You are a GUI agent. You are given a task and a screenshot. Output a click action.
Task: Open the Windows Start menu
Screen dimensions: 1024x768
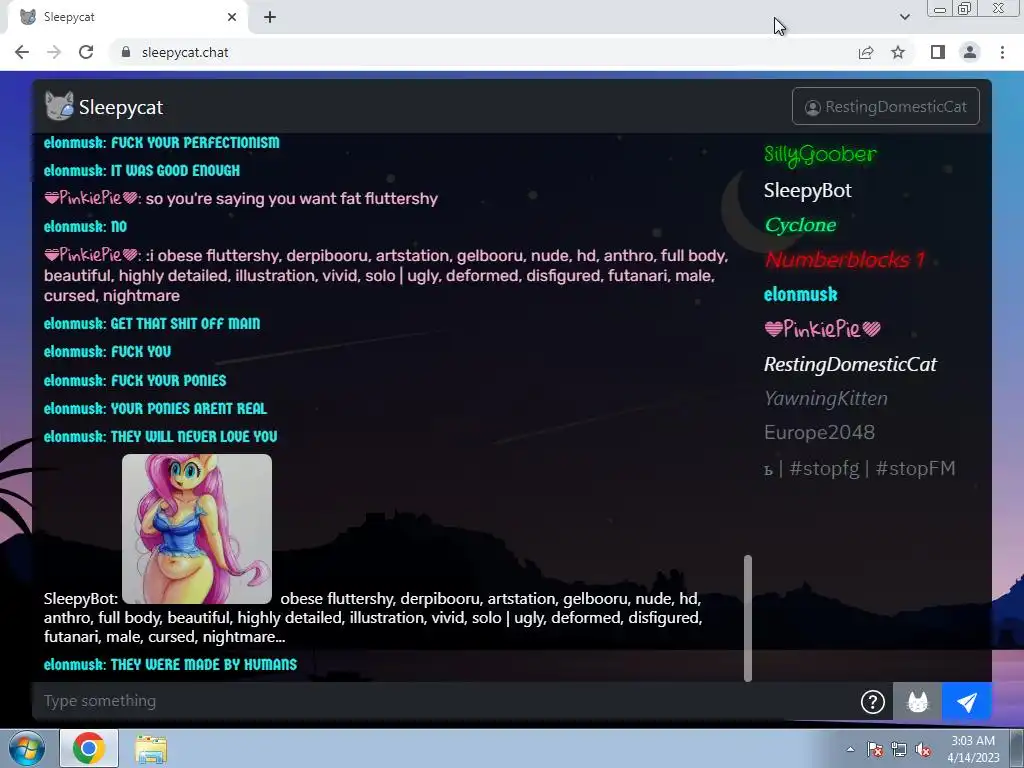[27, 748]
